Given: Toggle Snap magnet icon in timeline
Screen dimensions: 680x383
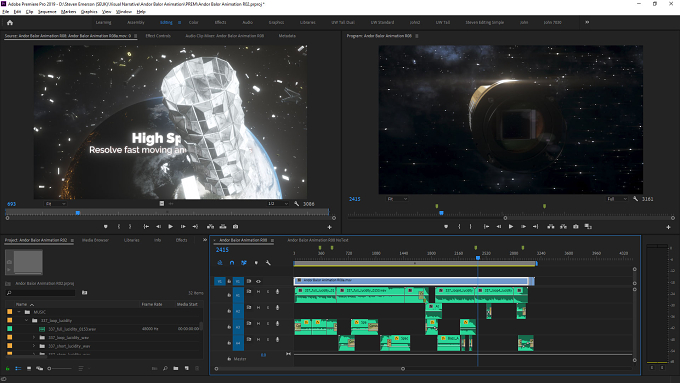Looking at the screenshot, I should [x=232, y=263].
